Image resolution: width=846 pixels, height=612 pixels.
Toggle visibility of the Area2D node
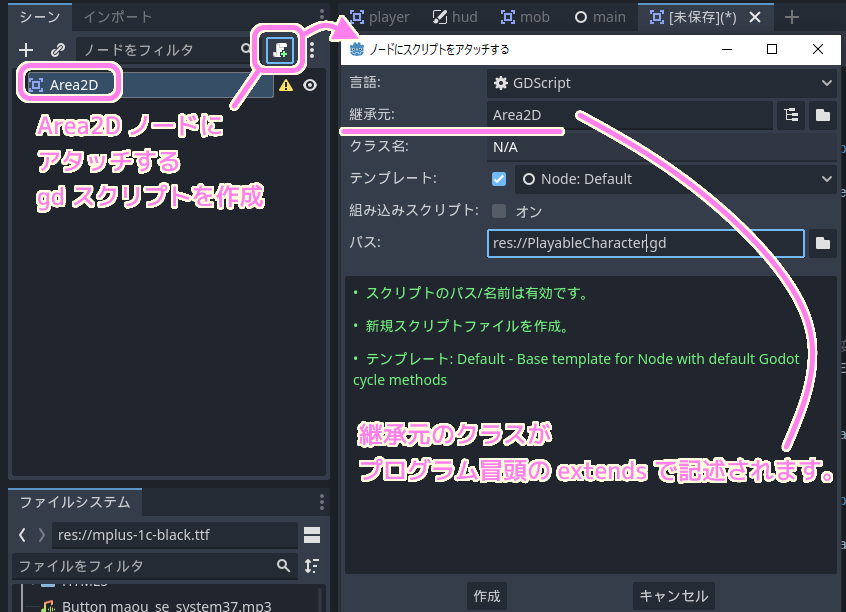pyautogui.click(x=310, y=86)
